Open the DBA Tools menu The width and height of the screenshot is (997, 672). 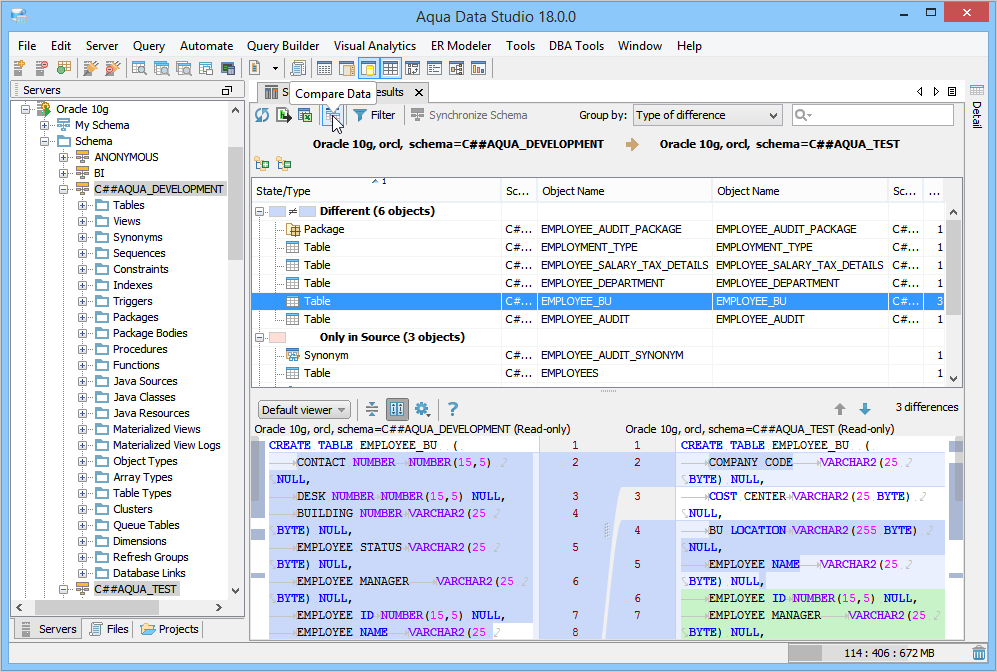coord(576,46)
